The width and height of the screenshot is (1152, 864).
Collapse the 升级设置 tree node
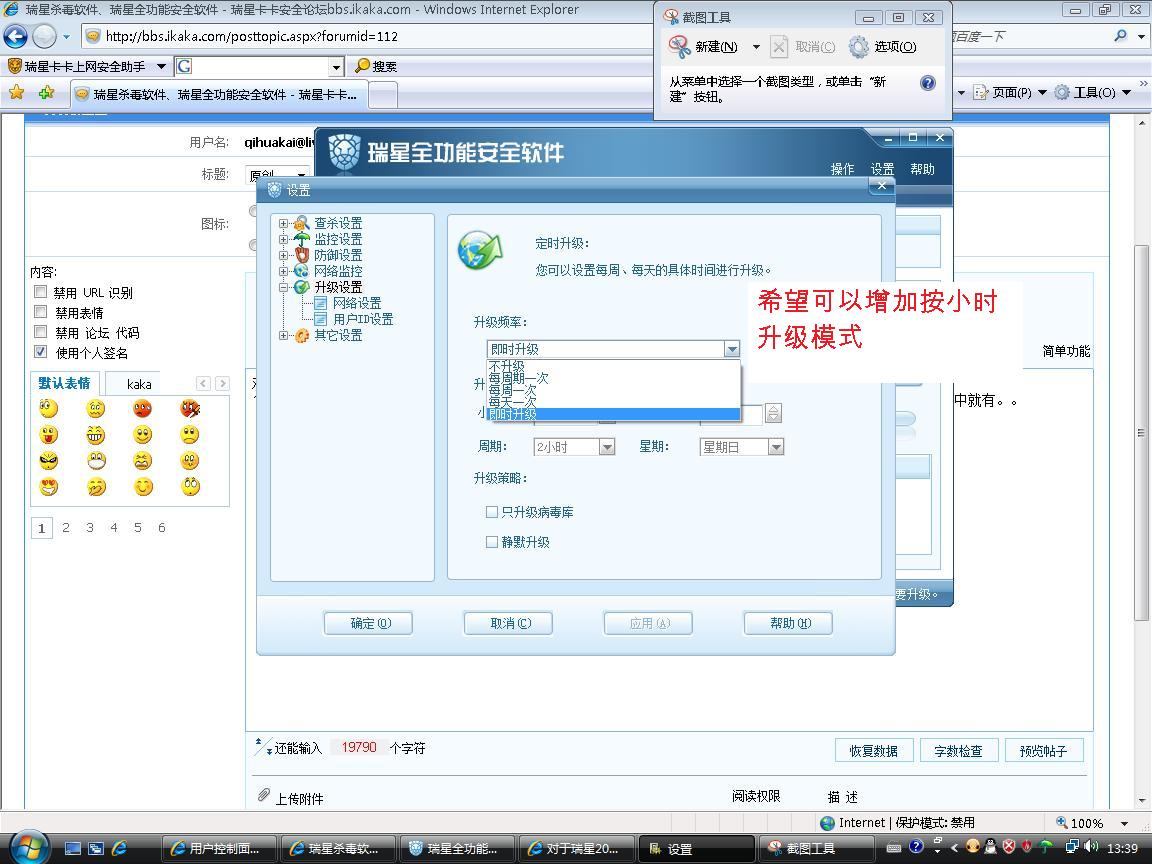point(283,287)
